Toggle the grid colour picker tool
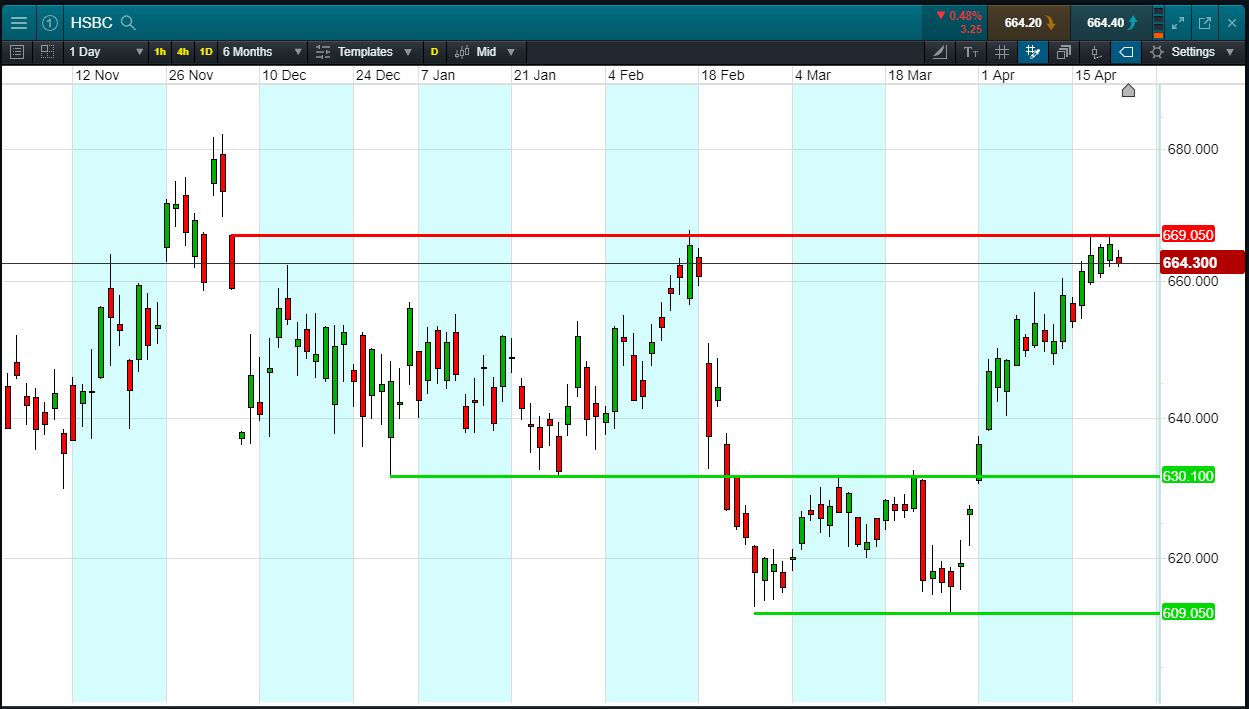 1033,51
